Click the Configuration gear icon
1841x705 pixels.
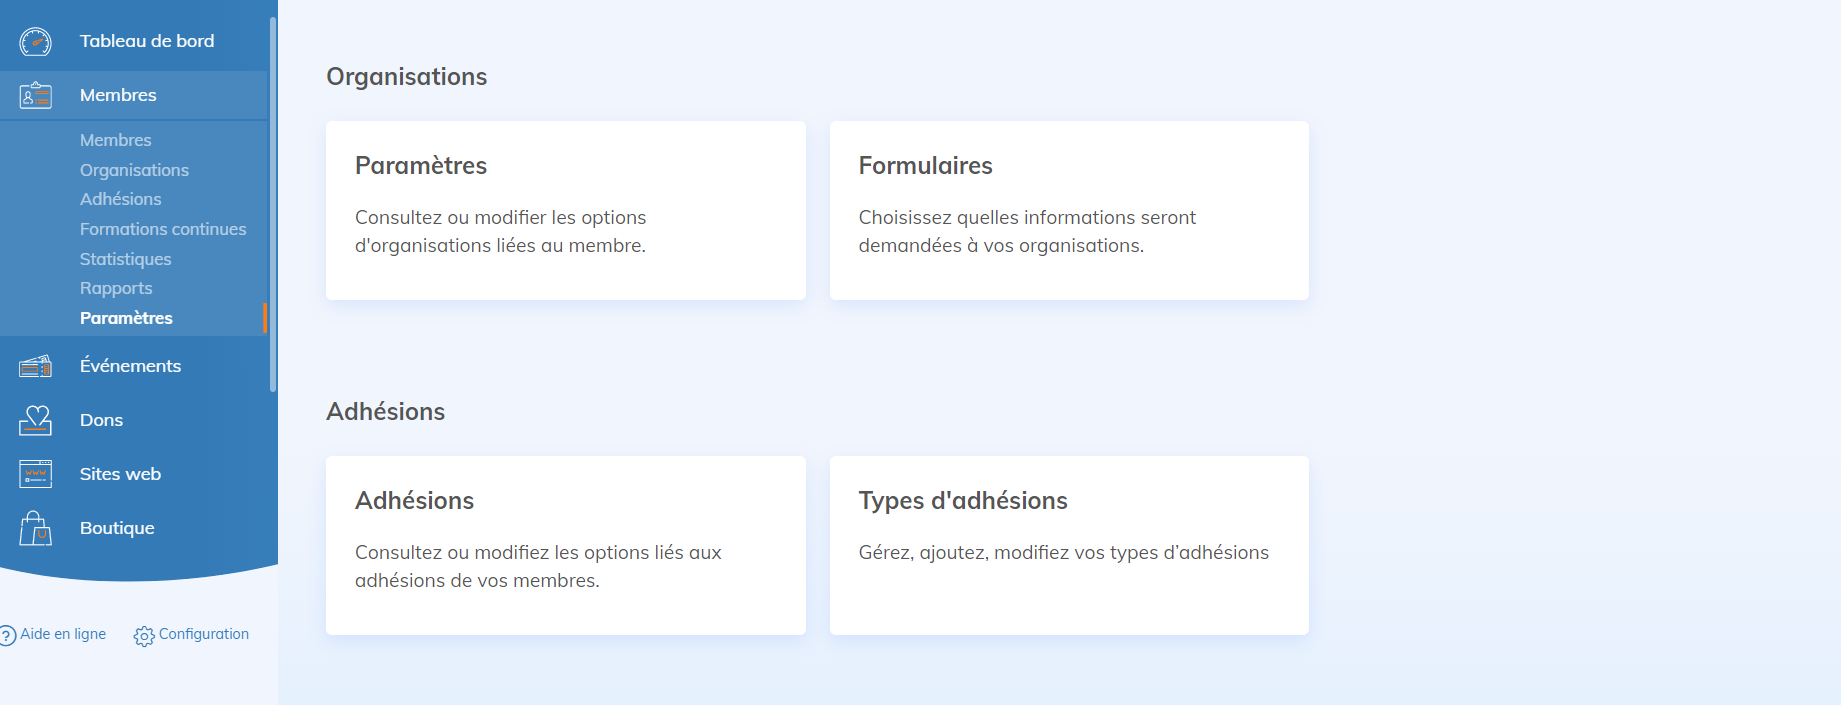tap(144, 636)
